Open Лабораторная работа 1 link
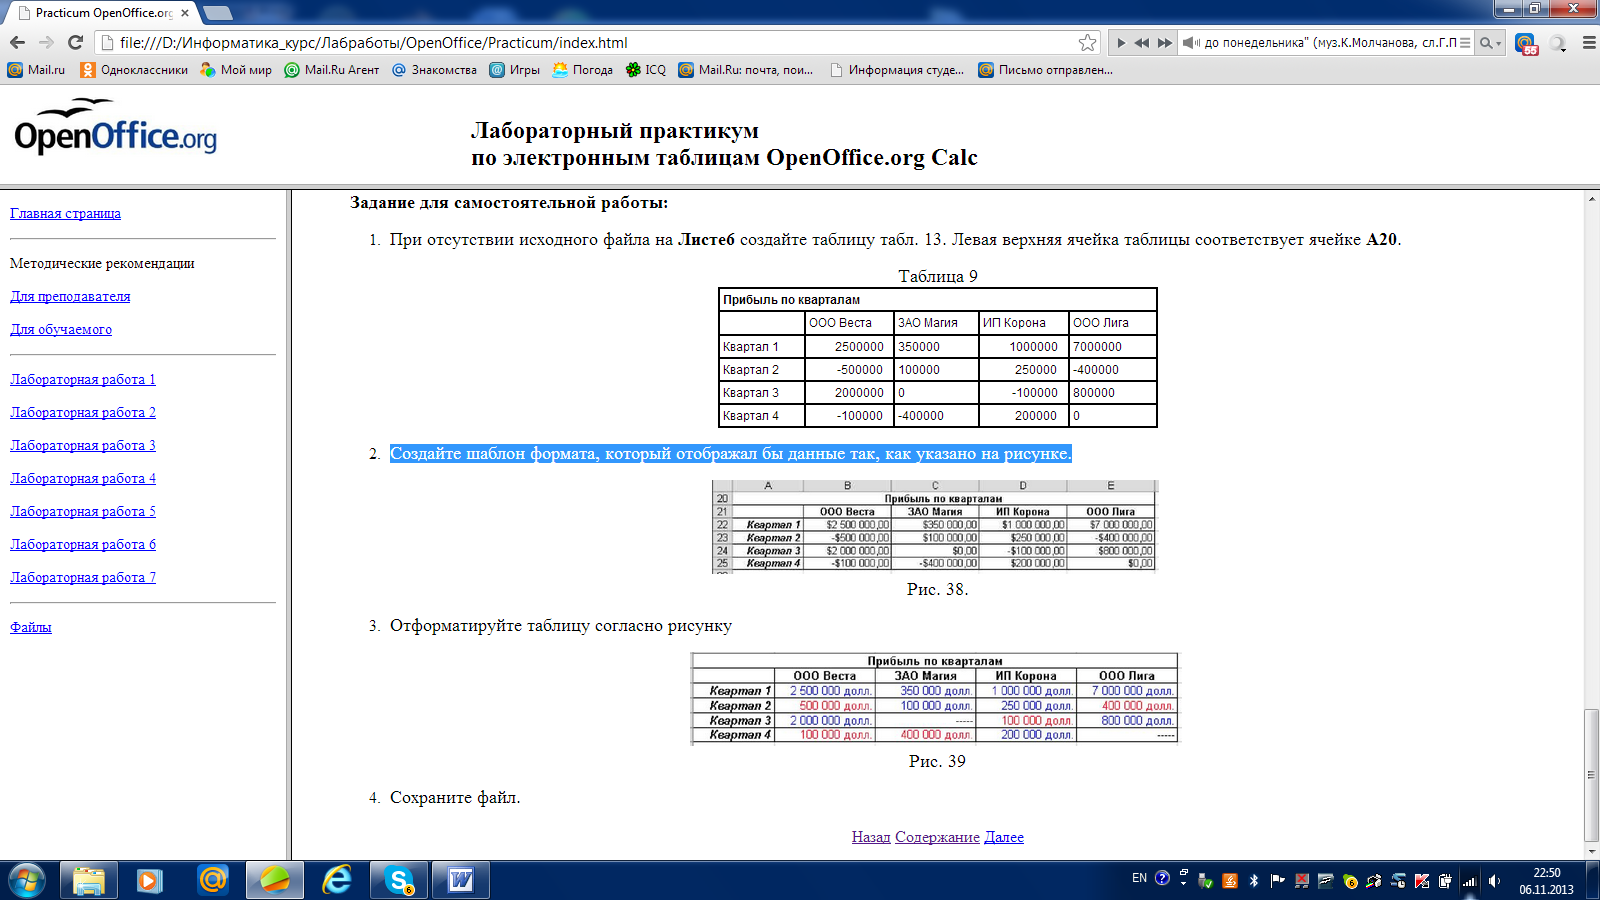Screen dimensions: 1600x900 [x=83, y=379]
